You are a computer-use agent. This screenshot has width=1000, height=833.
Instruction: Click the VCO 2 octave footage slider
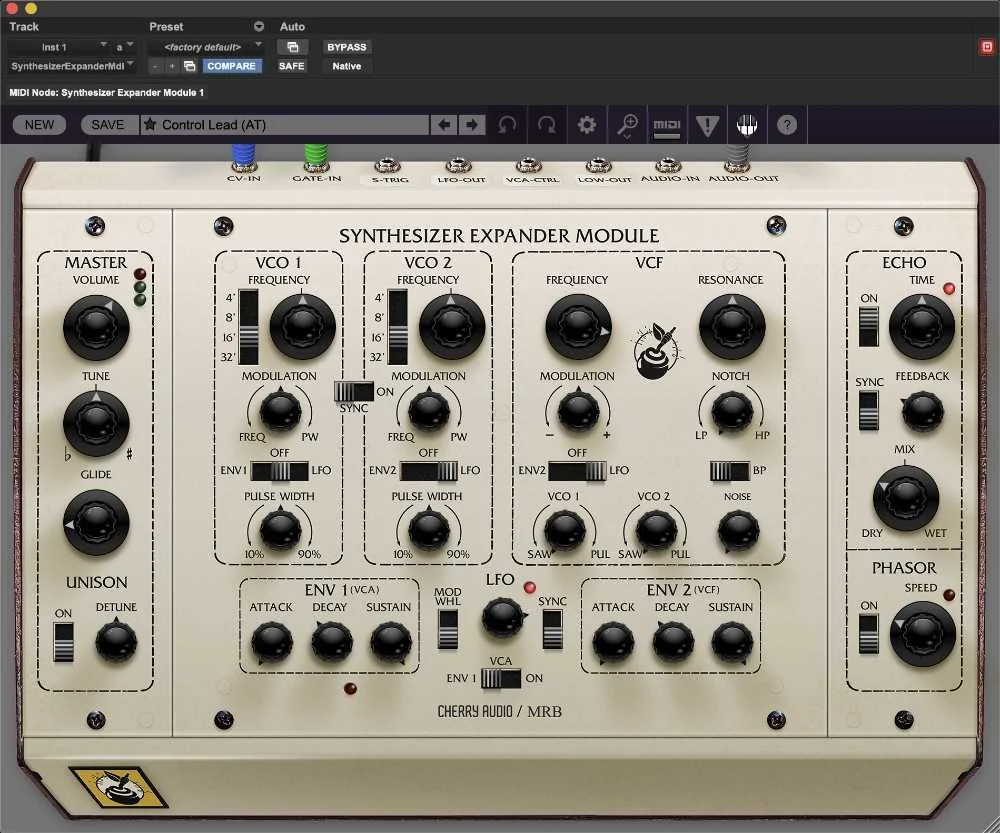tap(397, 327)
